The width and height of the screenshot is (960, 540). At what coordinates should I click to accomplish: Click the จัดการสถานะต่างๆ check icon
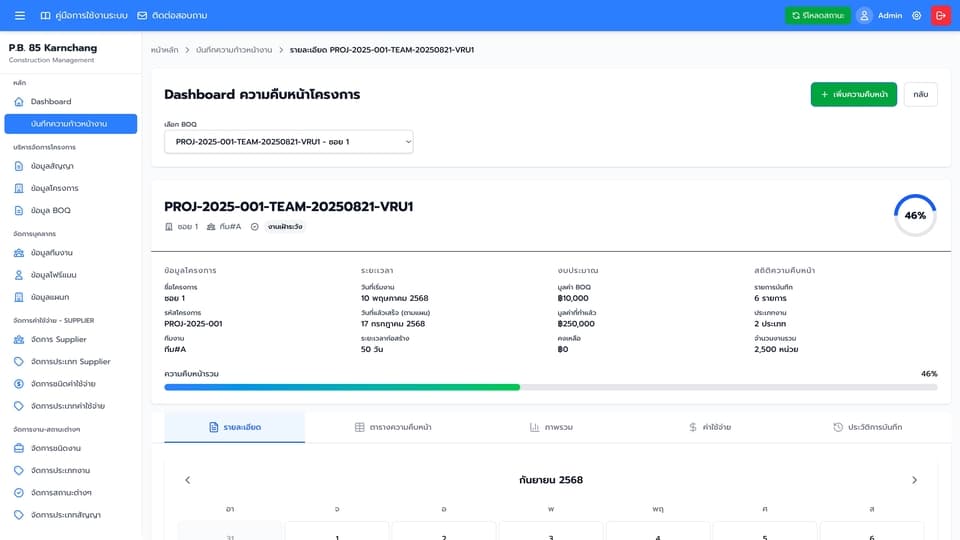pos(19,492)
